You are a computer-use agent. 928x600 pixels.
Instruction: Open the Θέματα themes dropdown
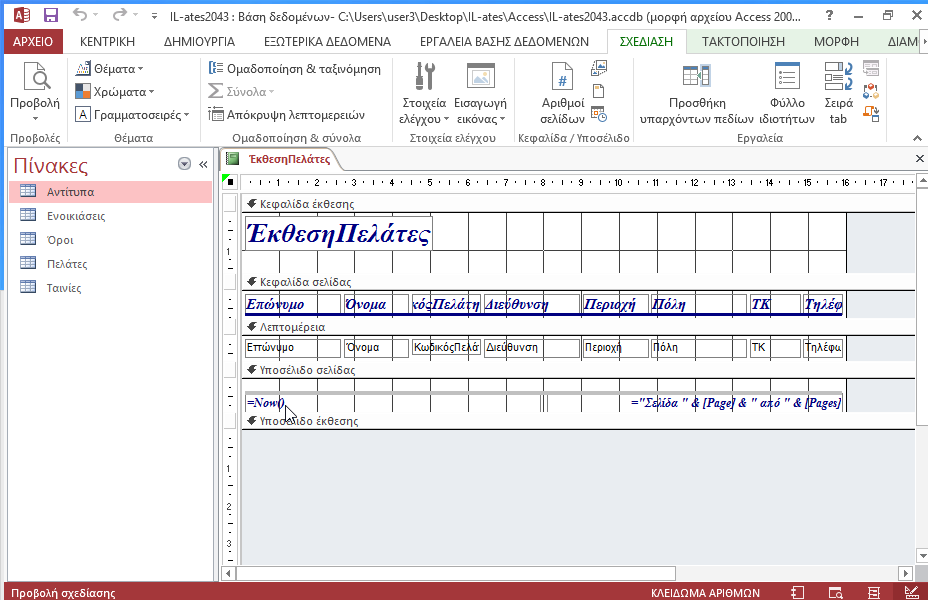(x=109, y=69)
